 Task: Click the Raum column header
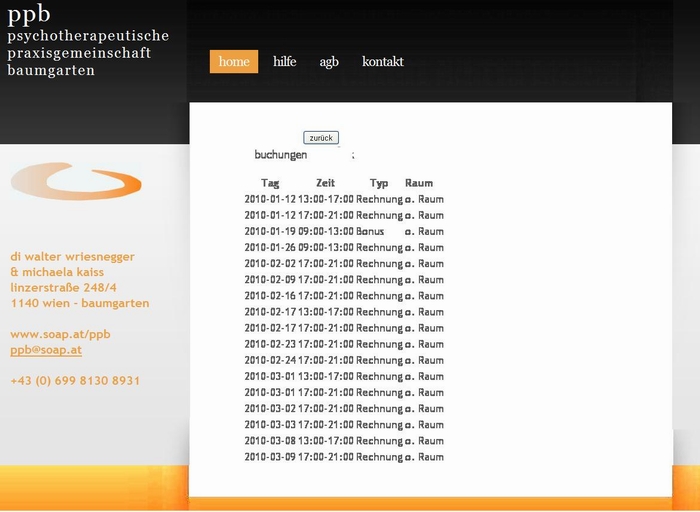click(x=419, y=183)
